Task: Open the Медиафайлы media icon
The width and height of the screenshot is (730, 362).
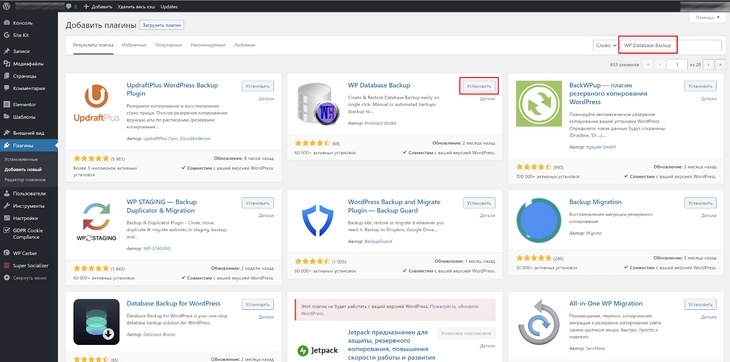Action: (7, 64)
